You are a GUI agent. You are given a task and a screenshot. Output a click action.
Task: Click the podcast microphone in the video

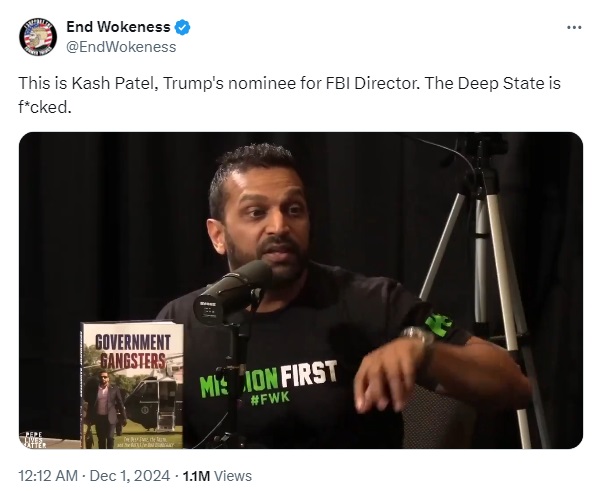(x=232, y=290)
